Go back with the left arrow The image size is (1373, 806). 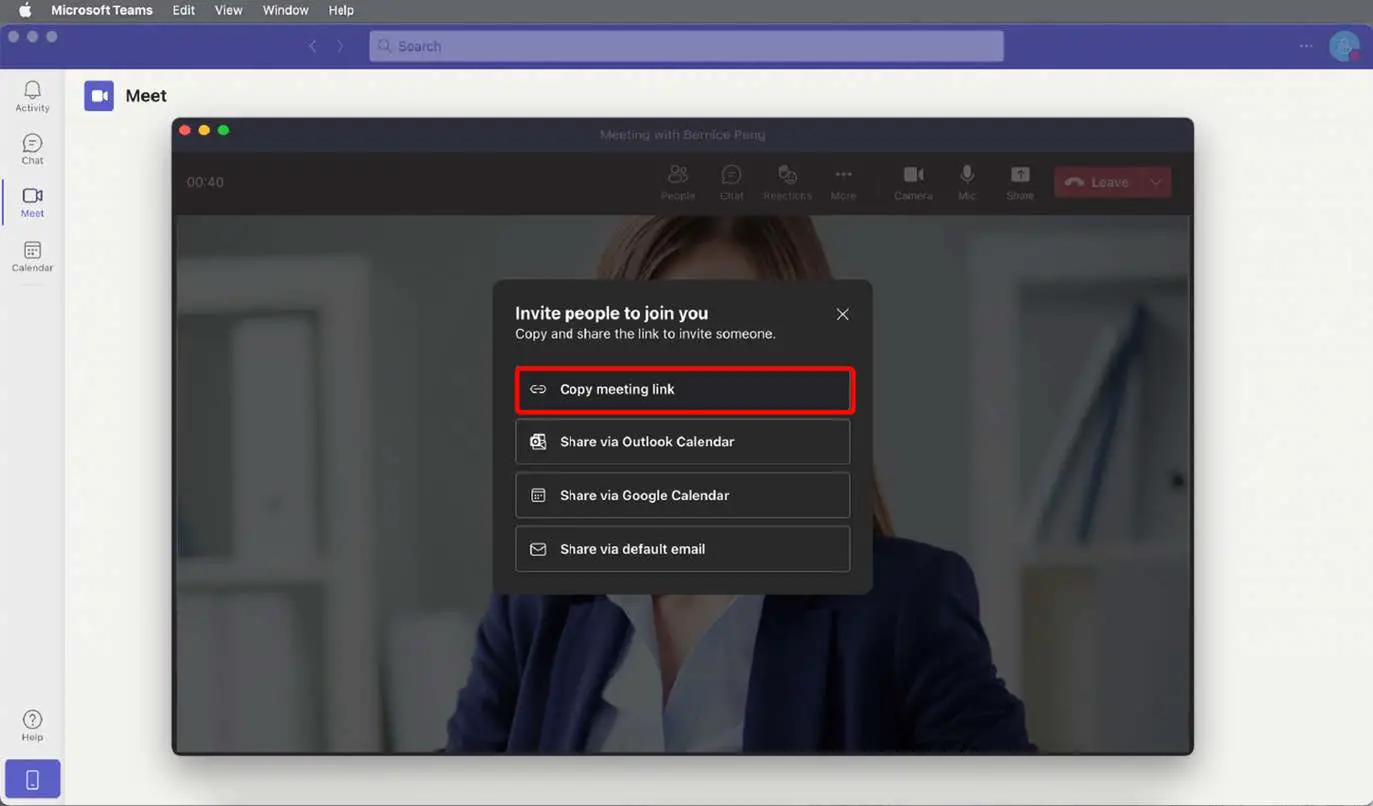[x=313, y=46]
